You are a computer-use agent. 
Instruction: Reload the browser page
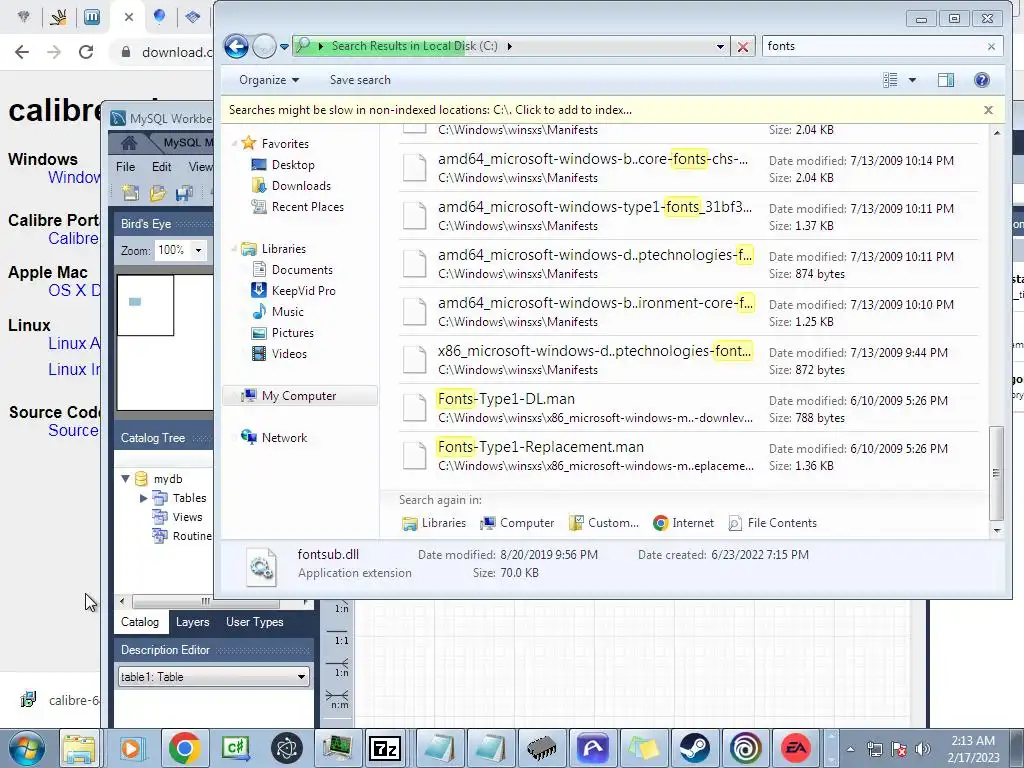(86, 52)
